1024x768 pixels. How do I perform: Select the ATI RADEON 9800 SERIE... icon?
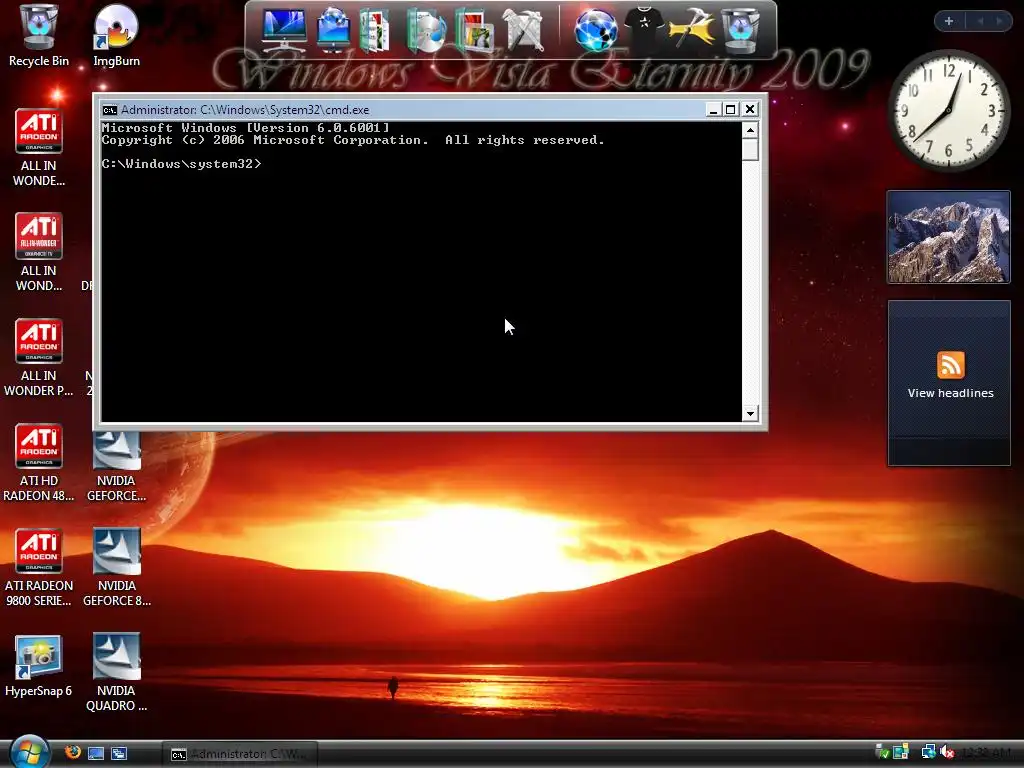pos(39,568)
